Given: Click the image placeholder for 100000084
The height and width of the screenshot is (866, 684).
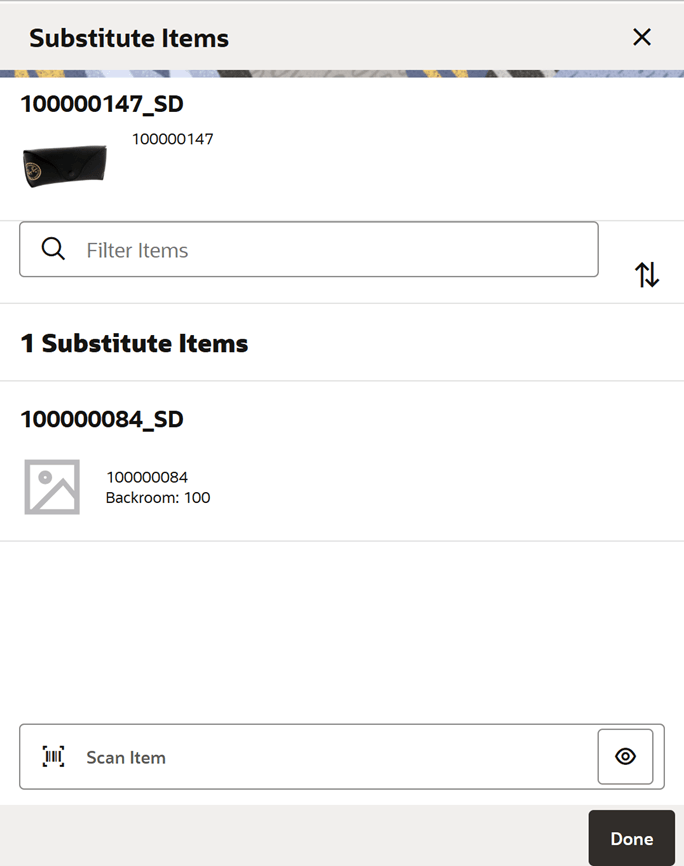Looking at the screenshot, I should click(52, 487).
